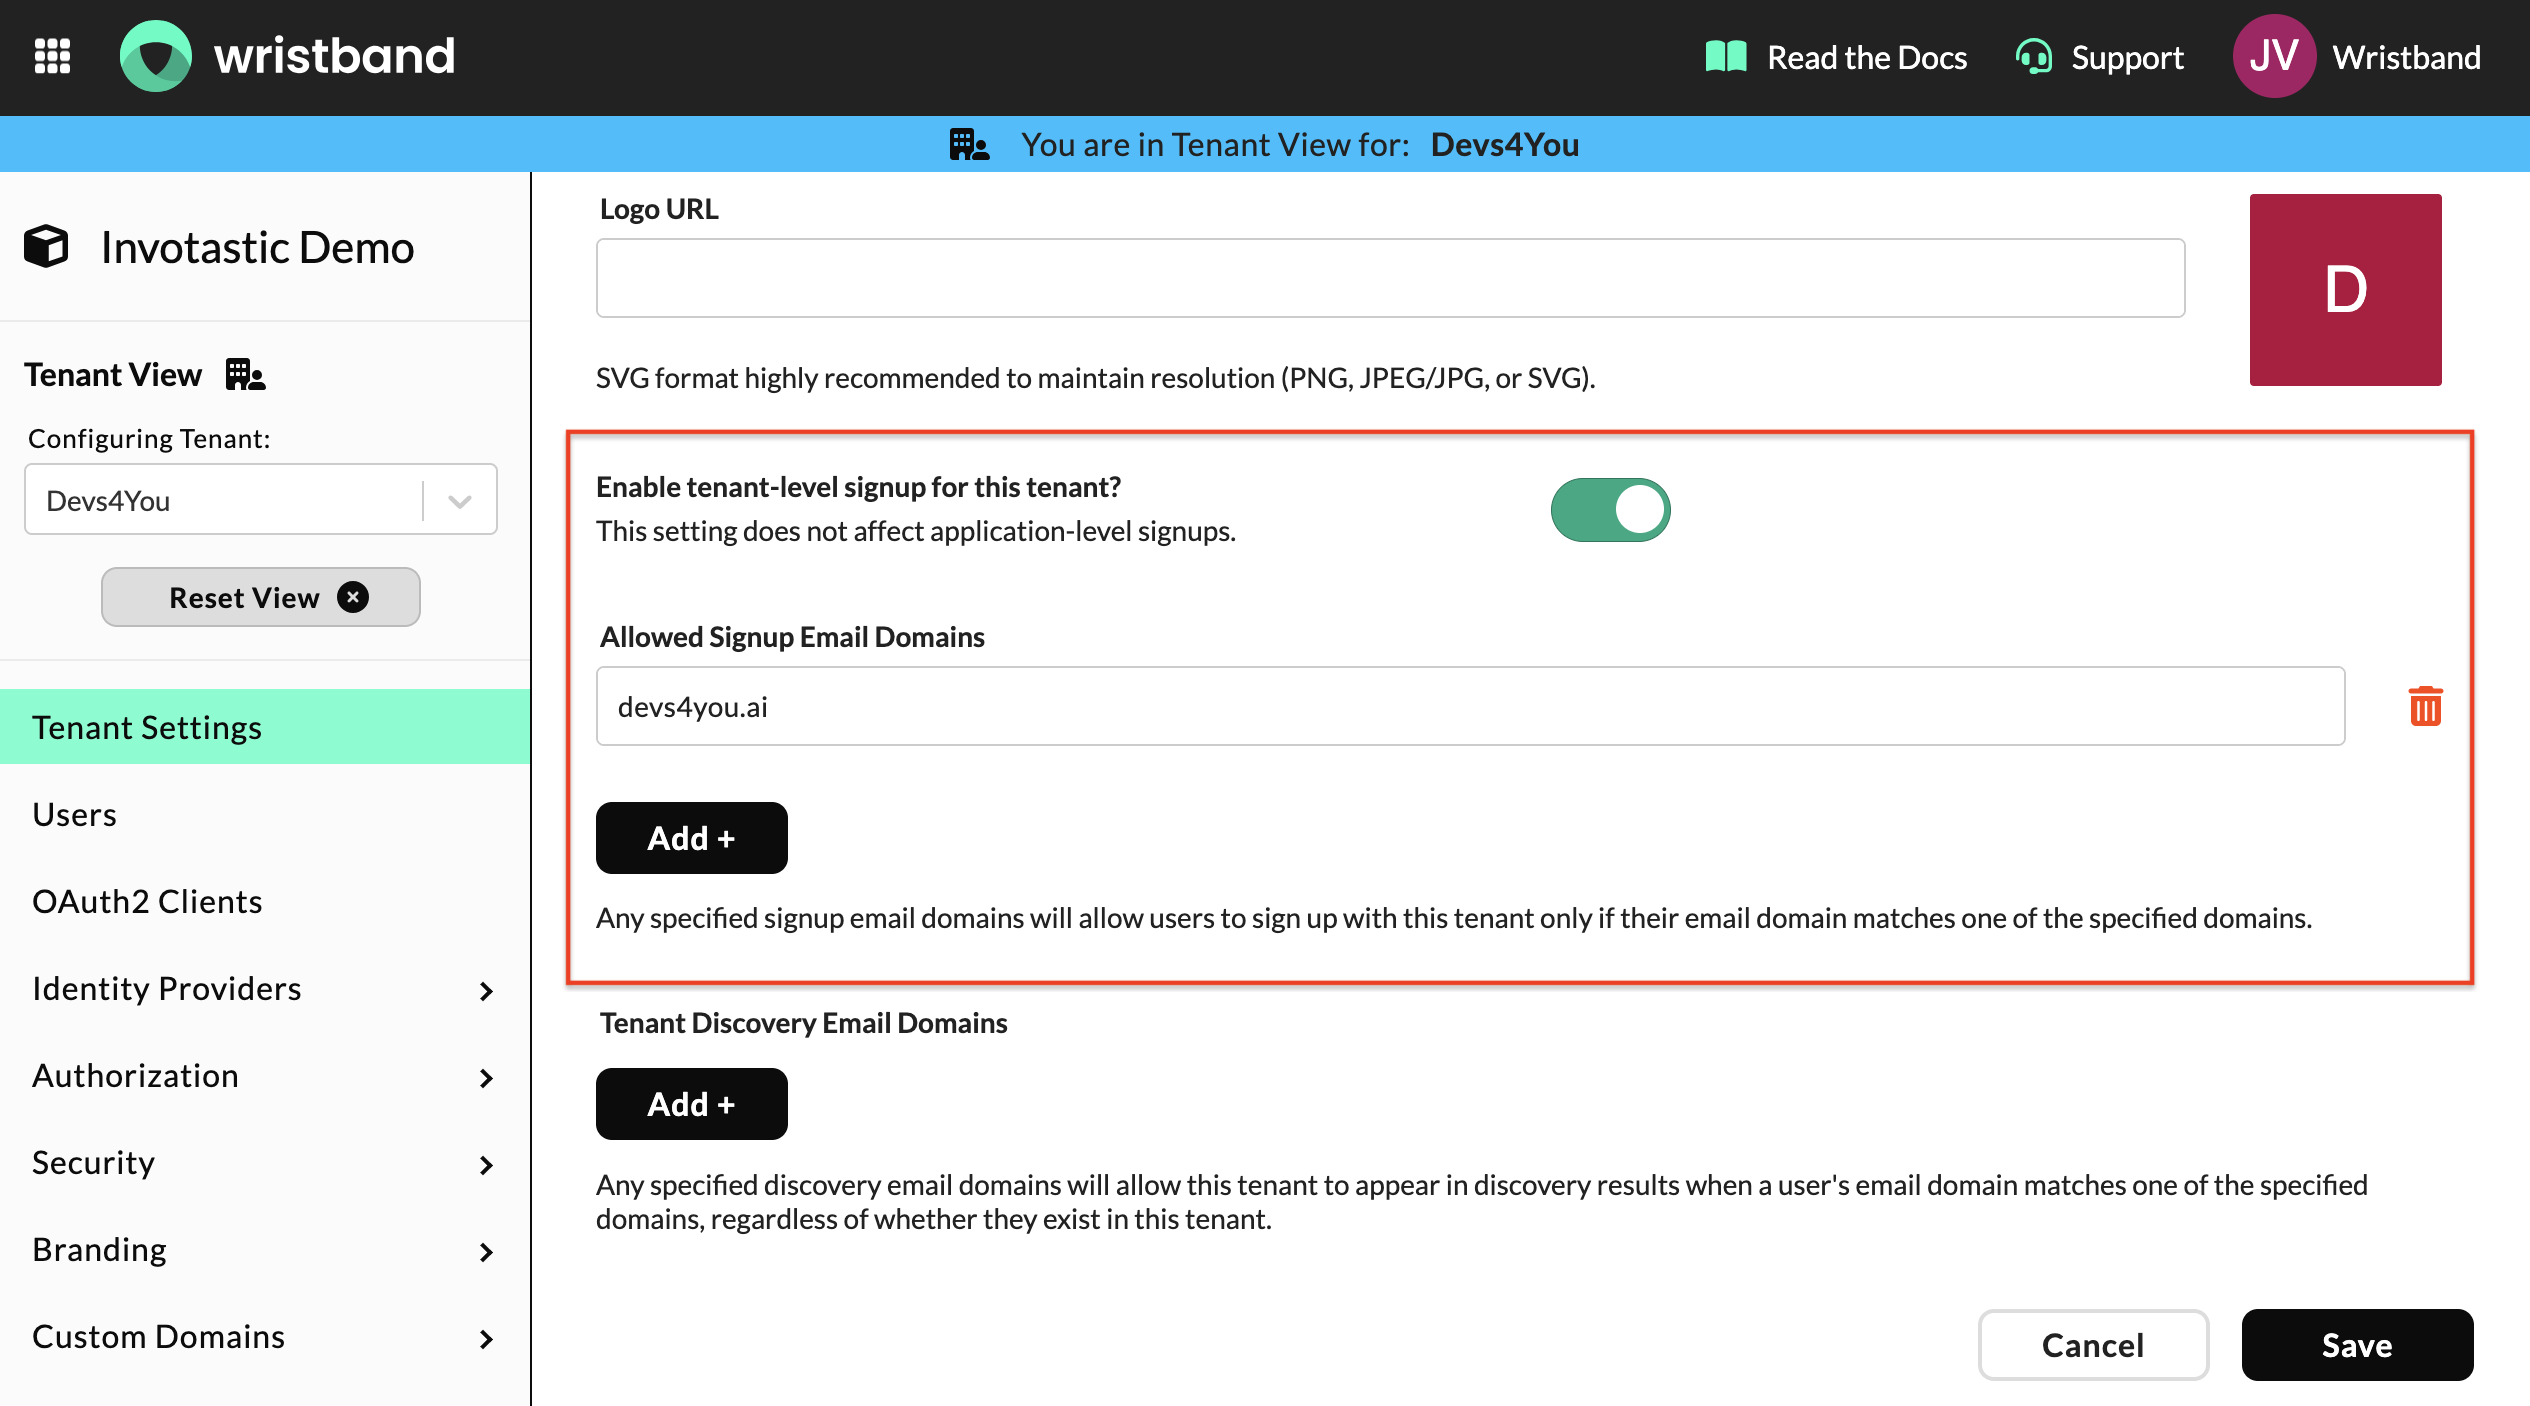Add a Tenant Discovery Email Domain
This screenshot has height=1406, width=2530.
click(691, 1104)
